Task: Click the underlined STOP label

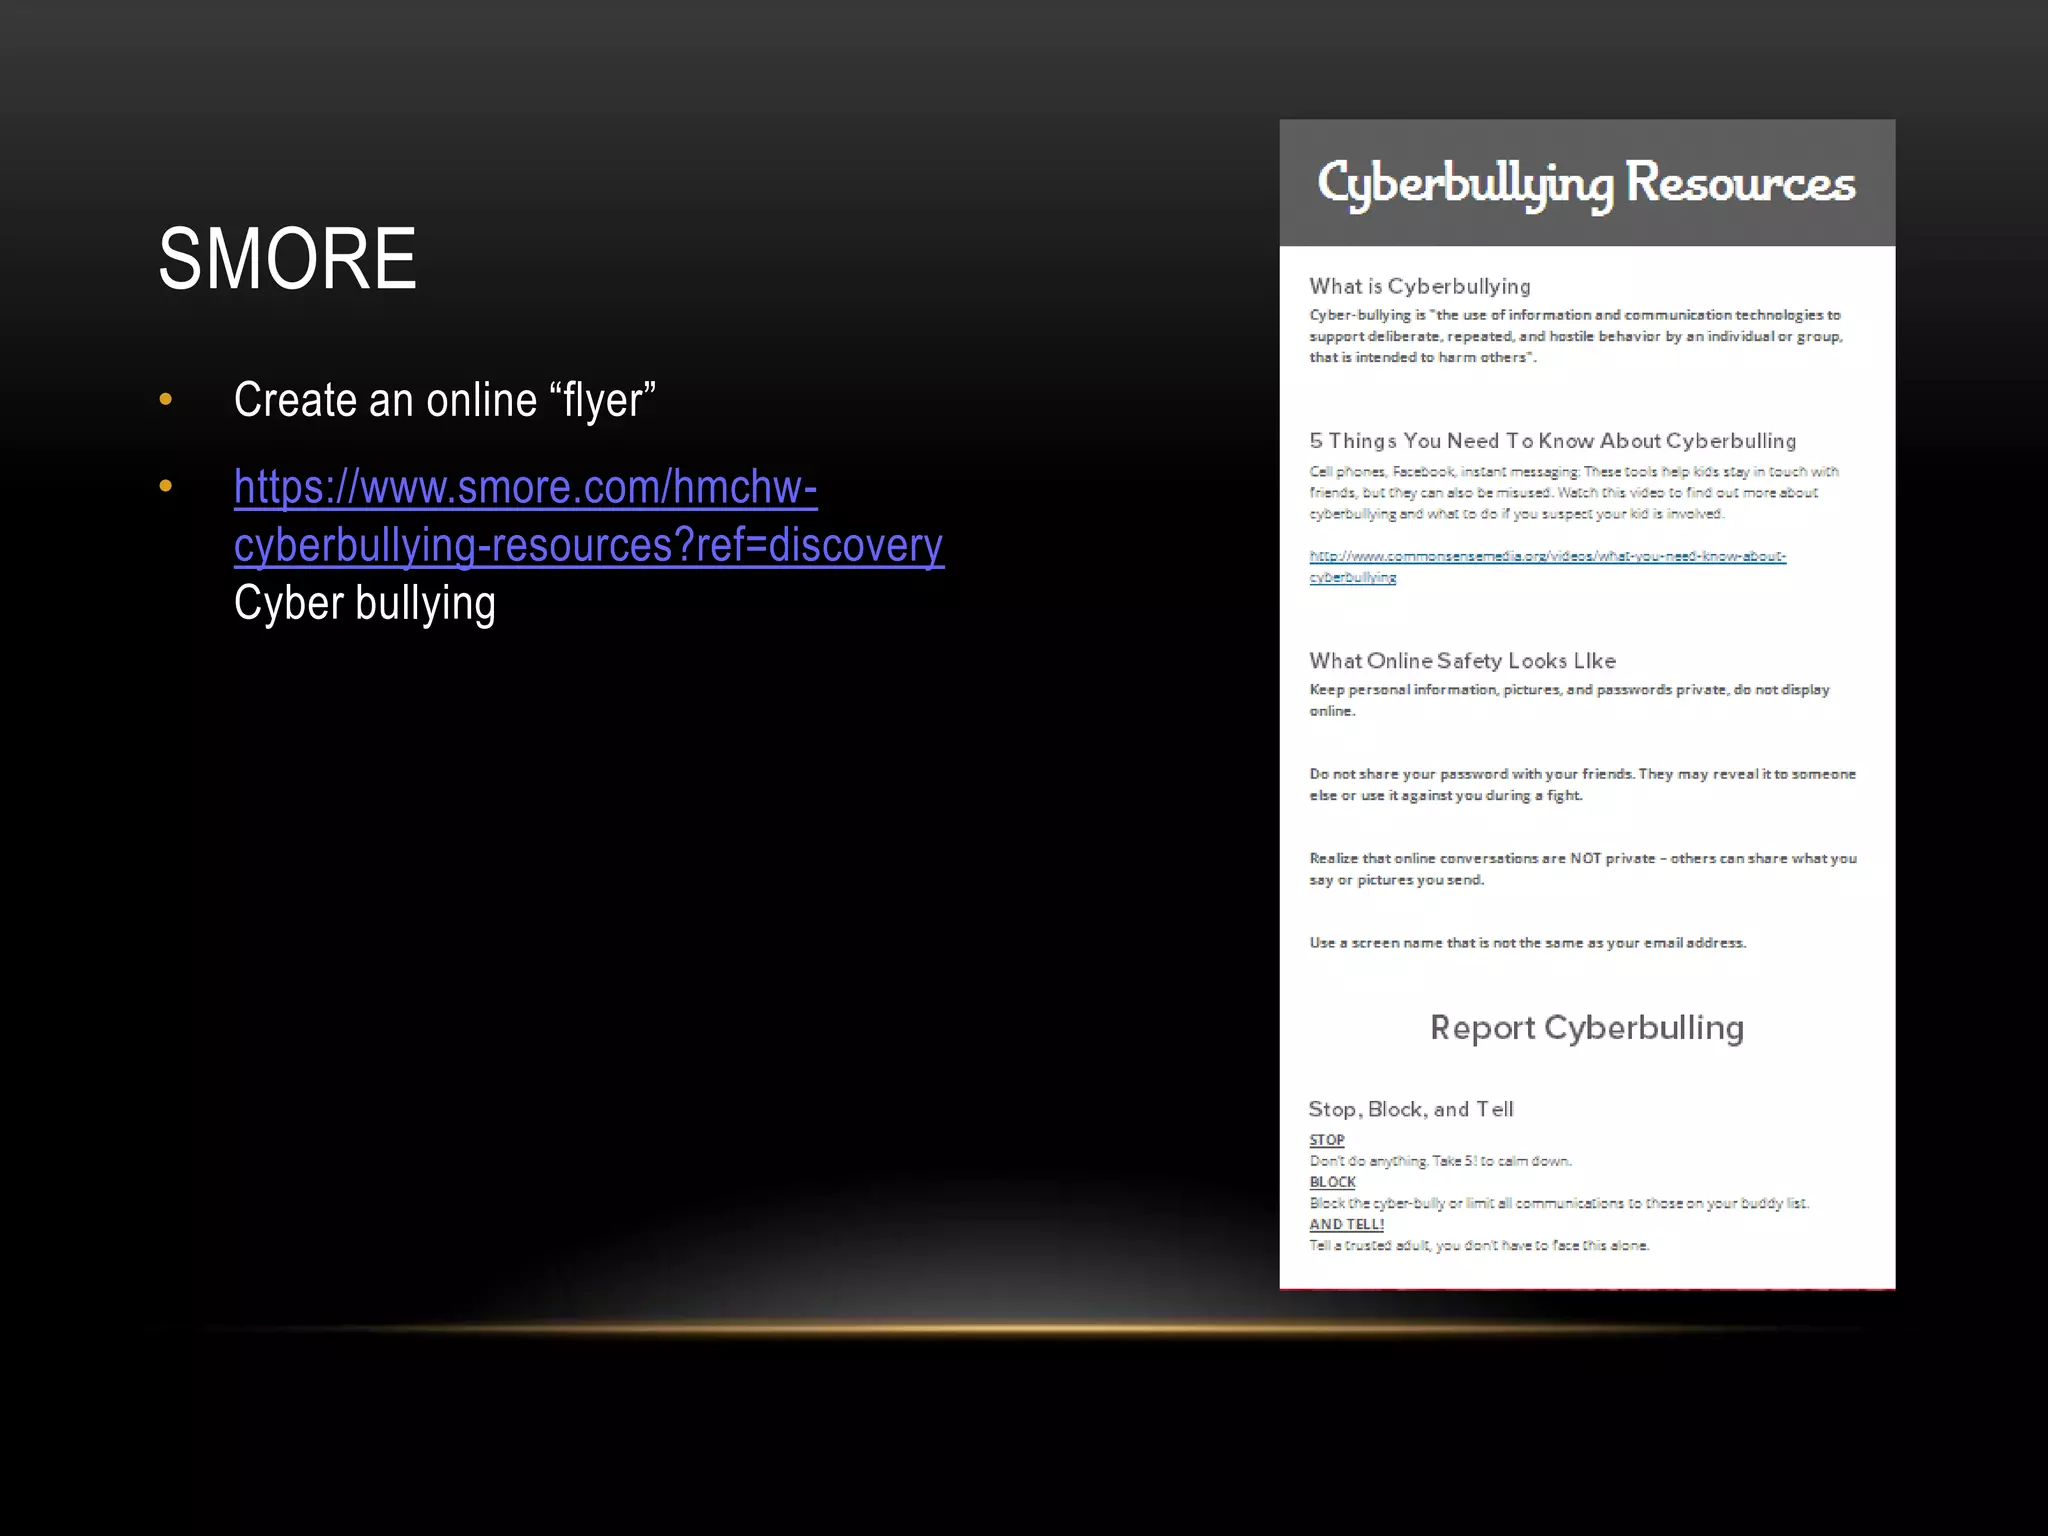Action: 1327,1140
